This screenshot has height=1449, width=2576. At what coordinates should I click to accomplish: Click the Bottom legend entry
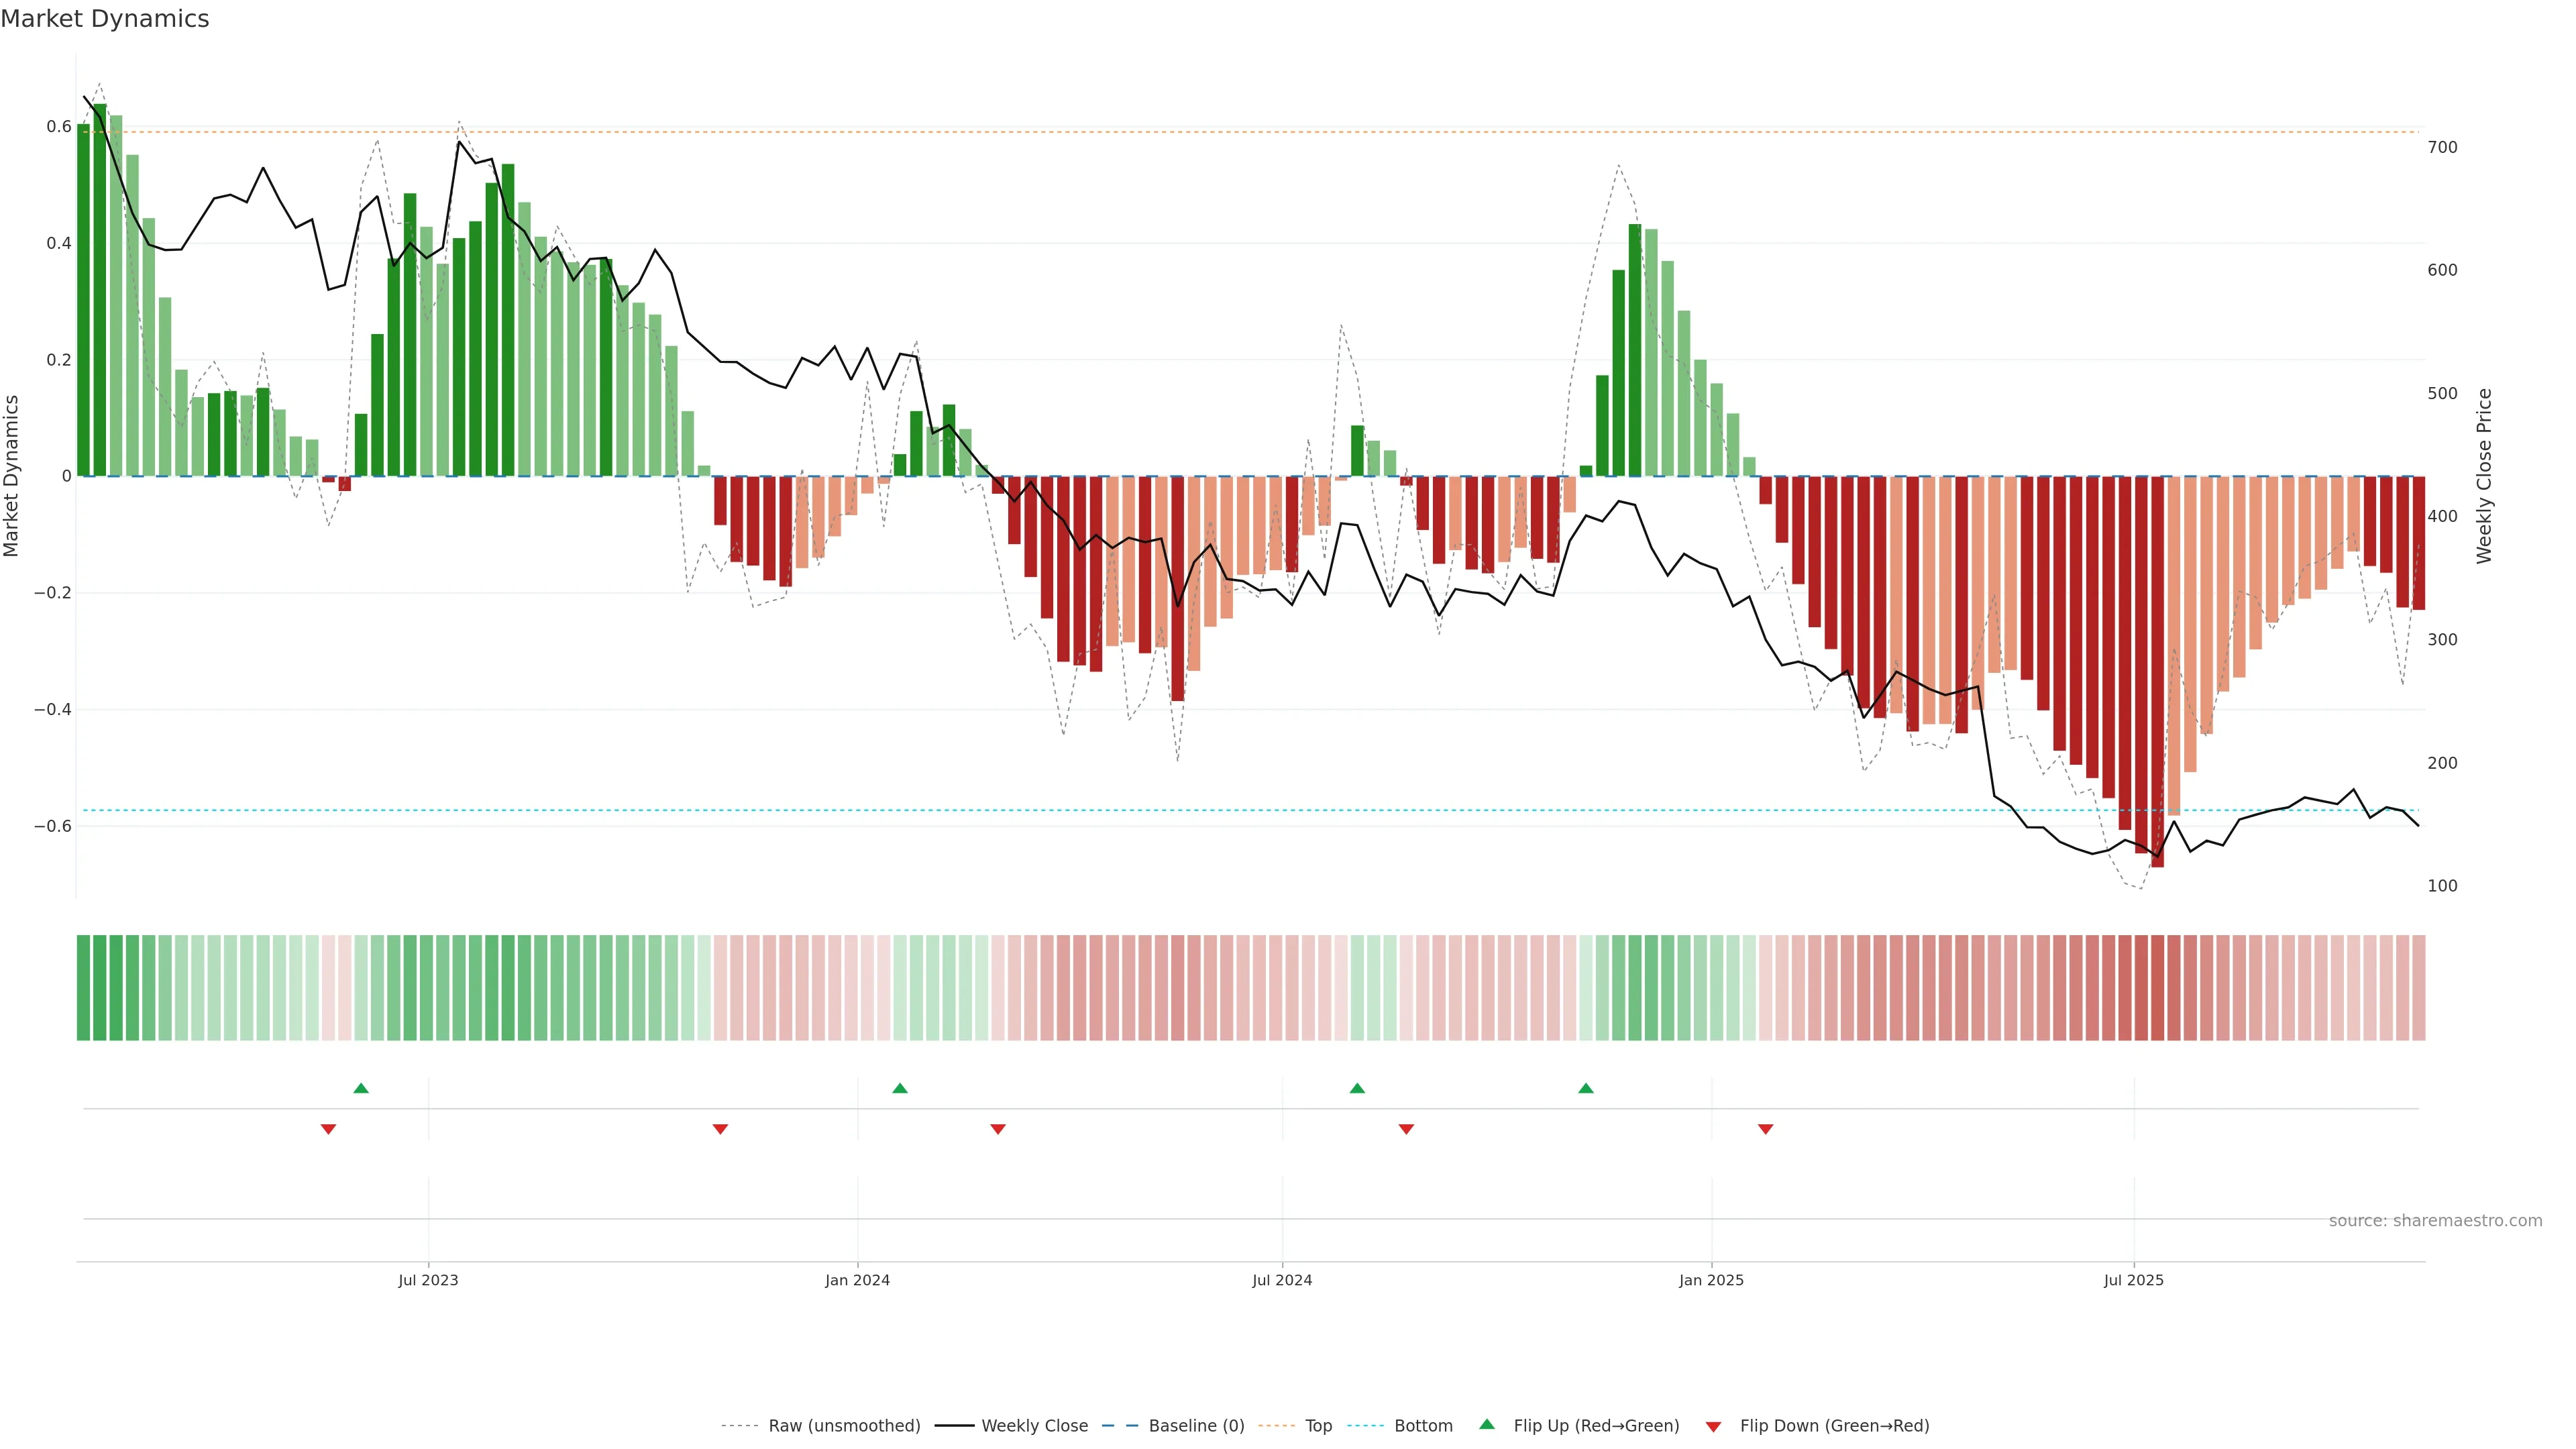click(x=1423, y=1426)
